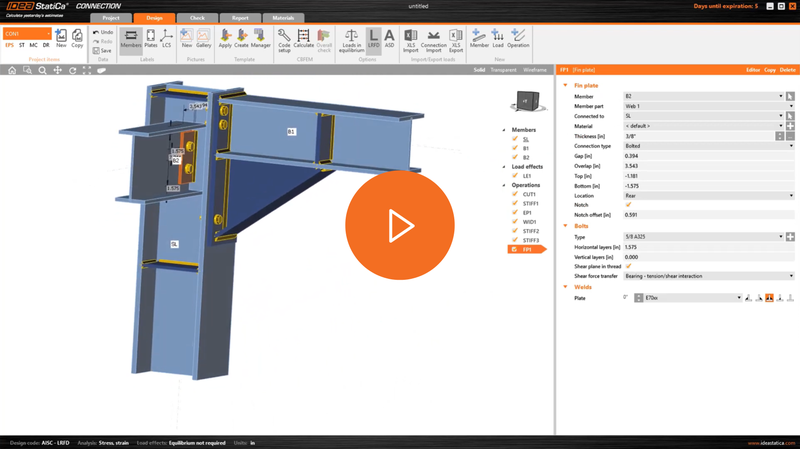Open the Materials tab
This screenshot has width=800, height=449.
coord(283,18)
